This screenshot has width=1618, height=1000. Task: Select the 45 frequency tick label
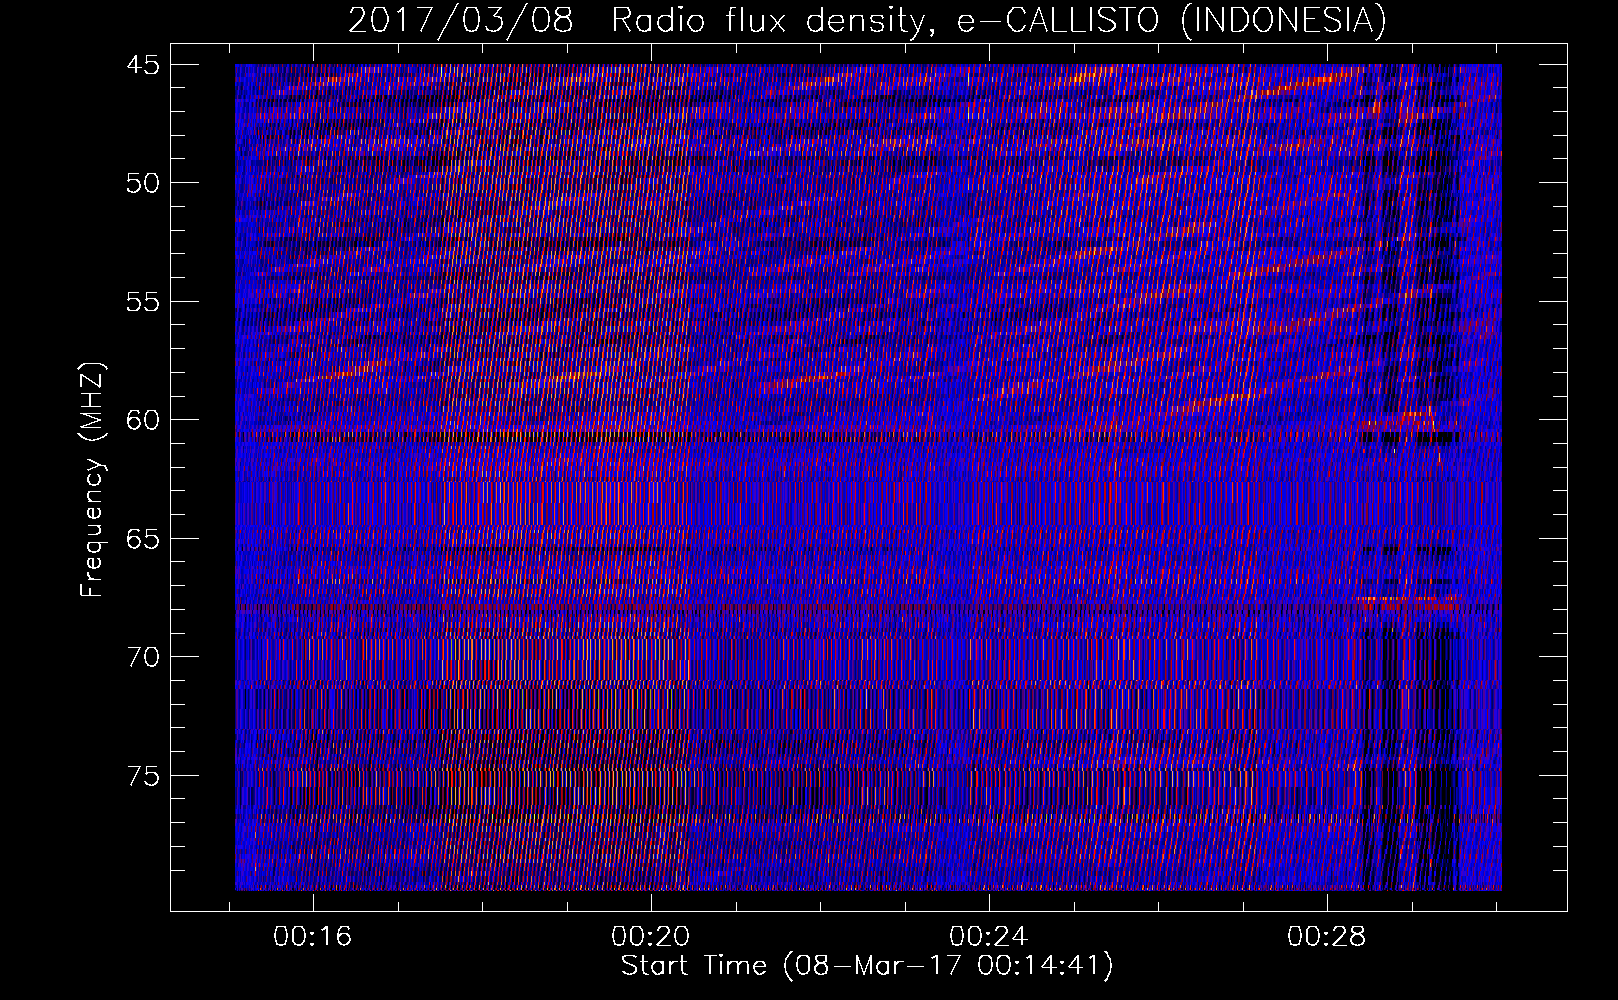click(142, 65)
